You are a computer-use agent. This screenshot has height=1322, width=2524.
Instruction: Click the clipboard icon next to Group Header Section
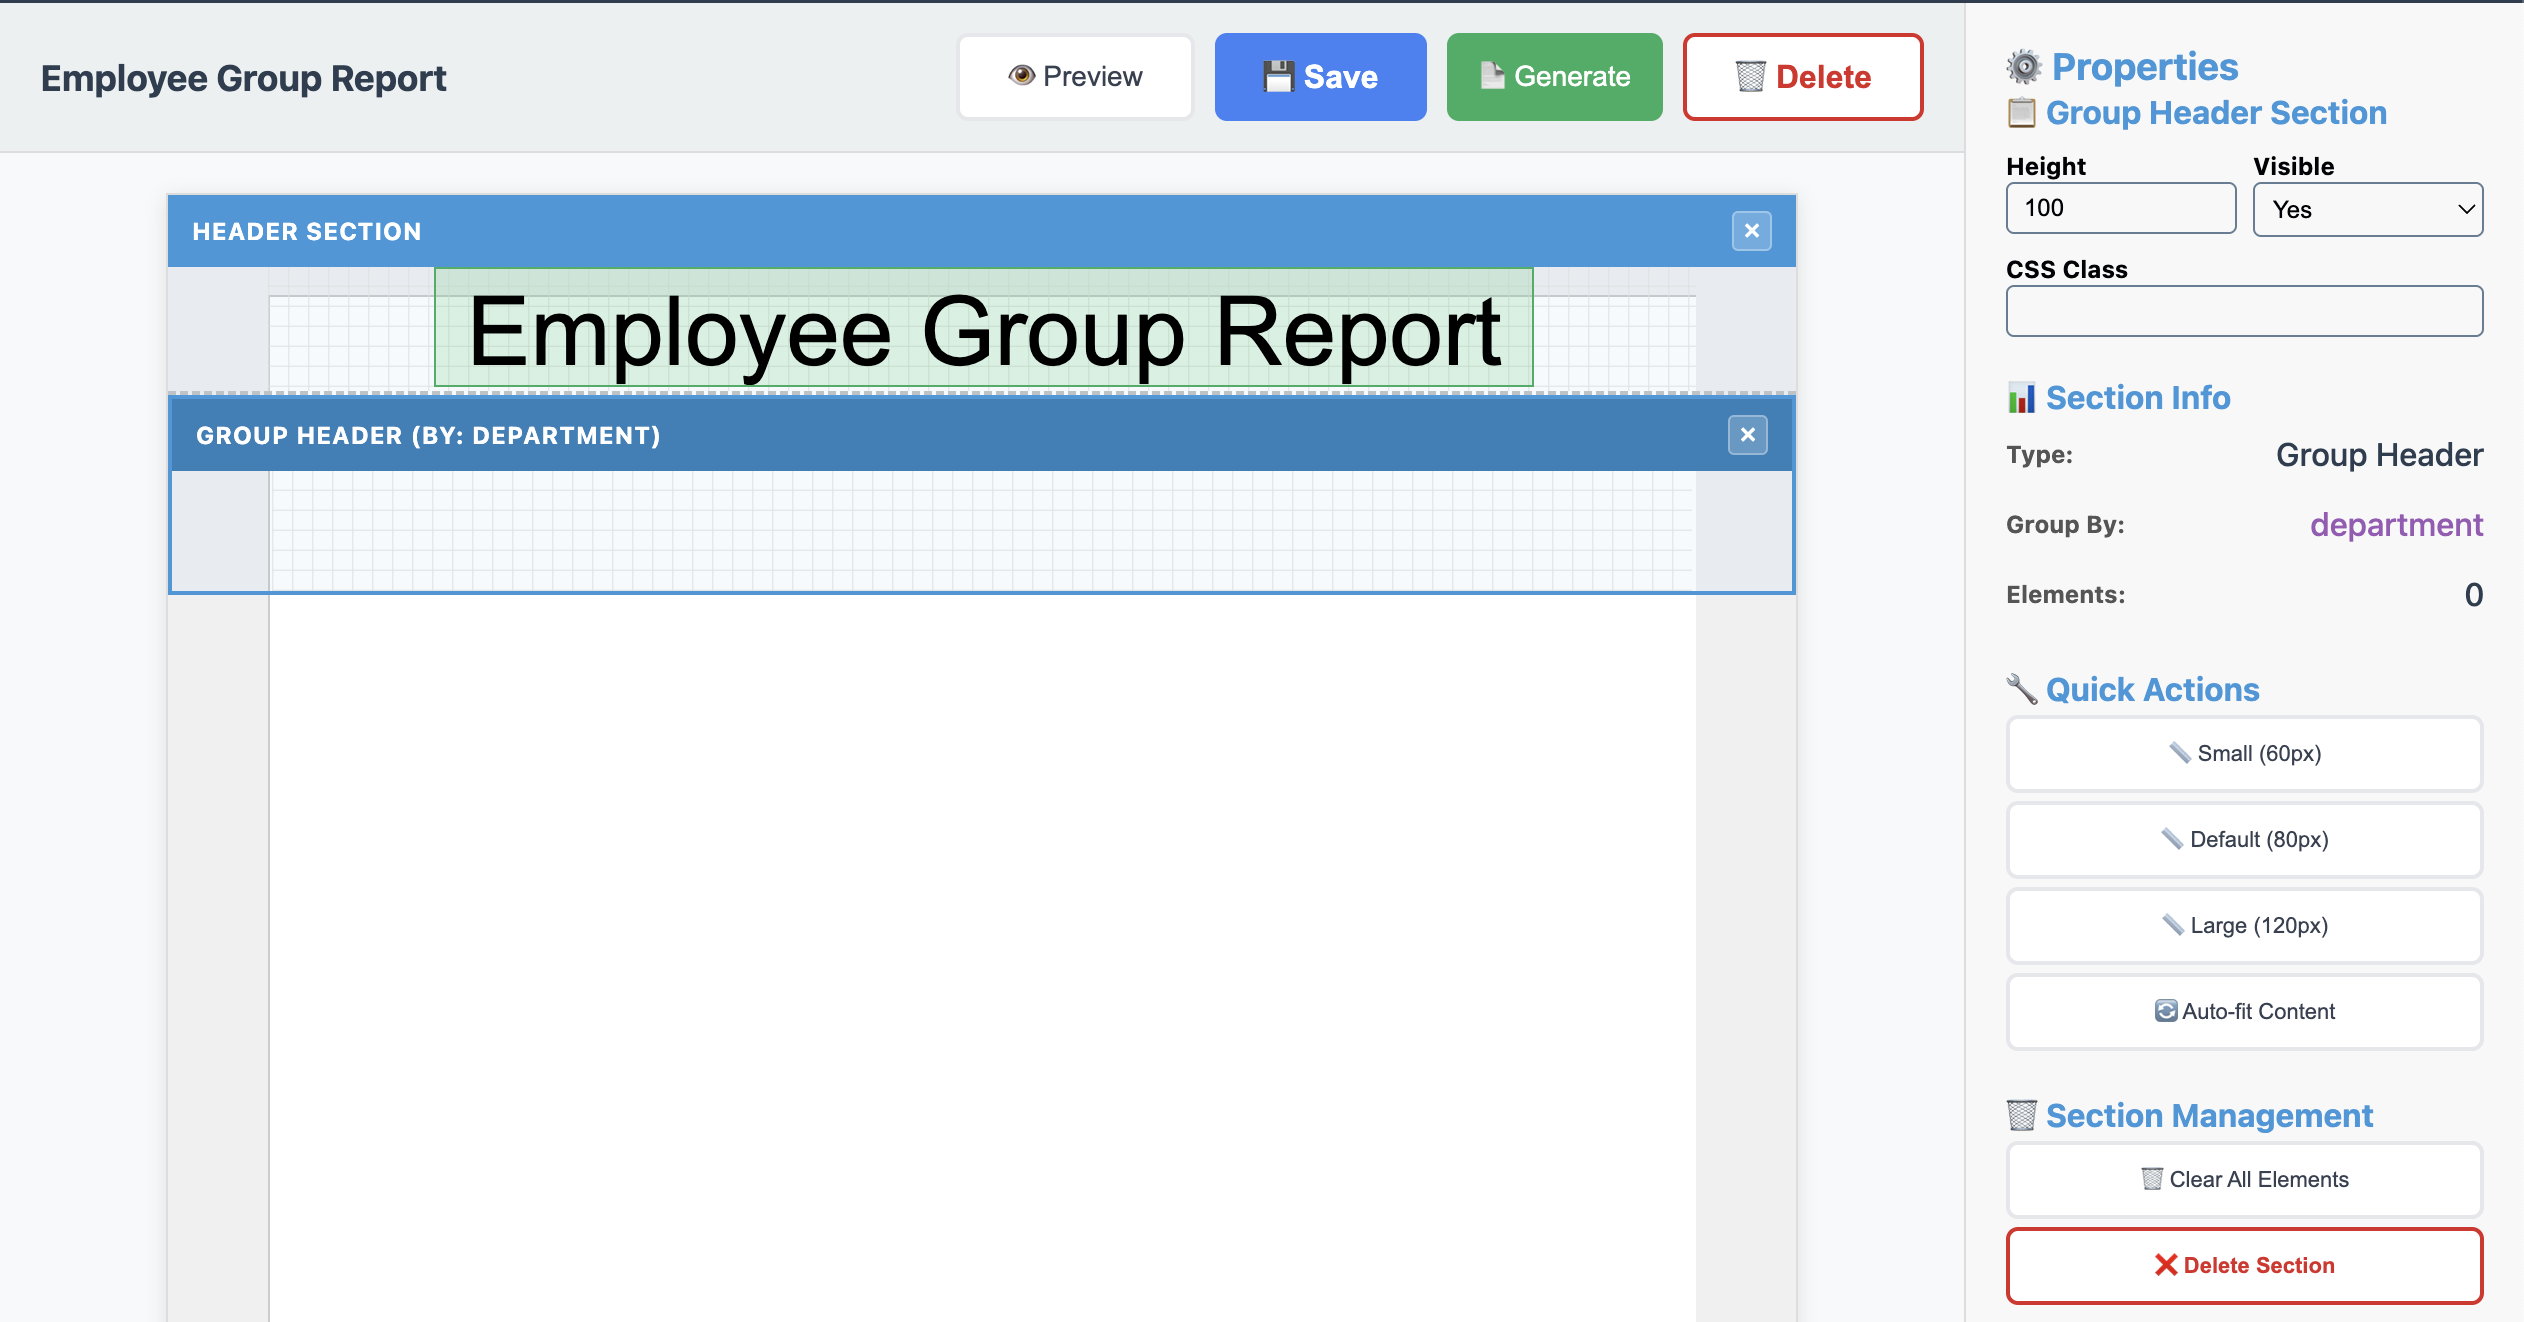point(2024,113)
